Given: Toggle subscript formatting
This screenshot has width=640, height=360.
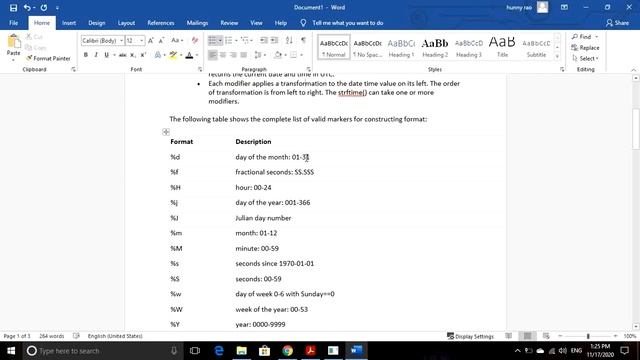Looking at the screenshot, I should [x=133, y=55].
